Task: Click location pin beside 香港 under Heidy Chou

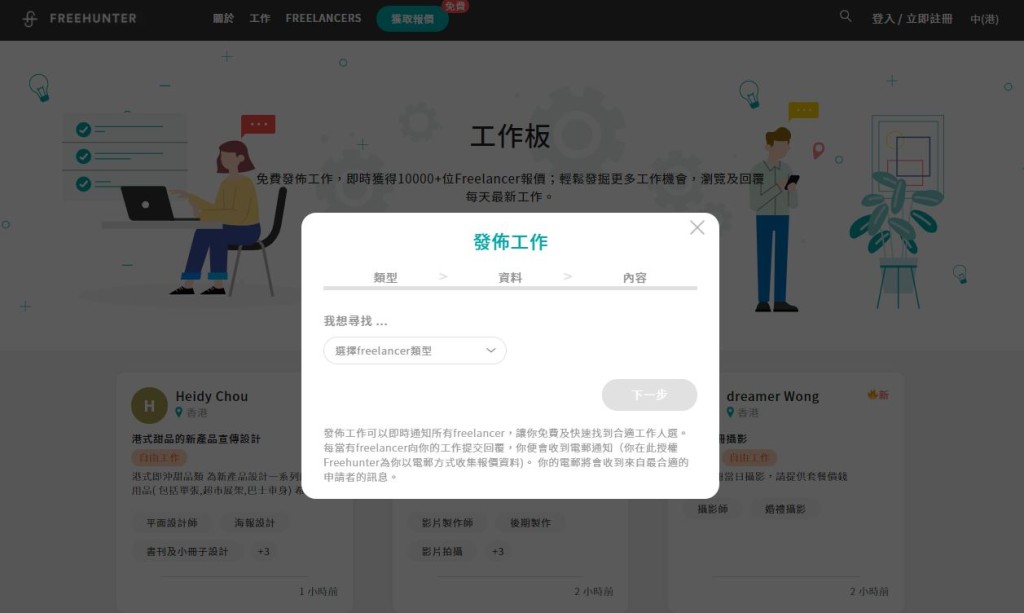Action: [x=180, y=413]
